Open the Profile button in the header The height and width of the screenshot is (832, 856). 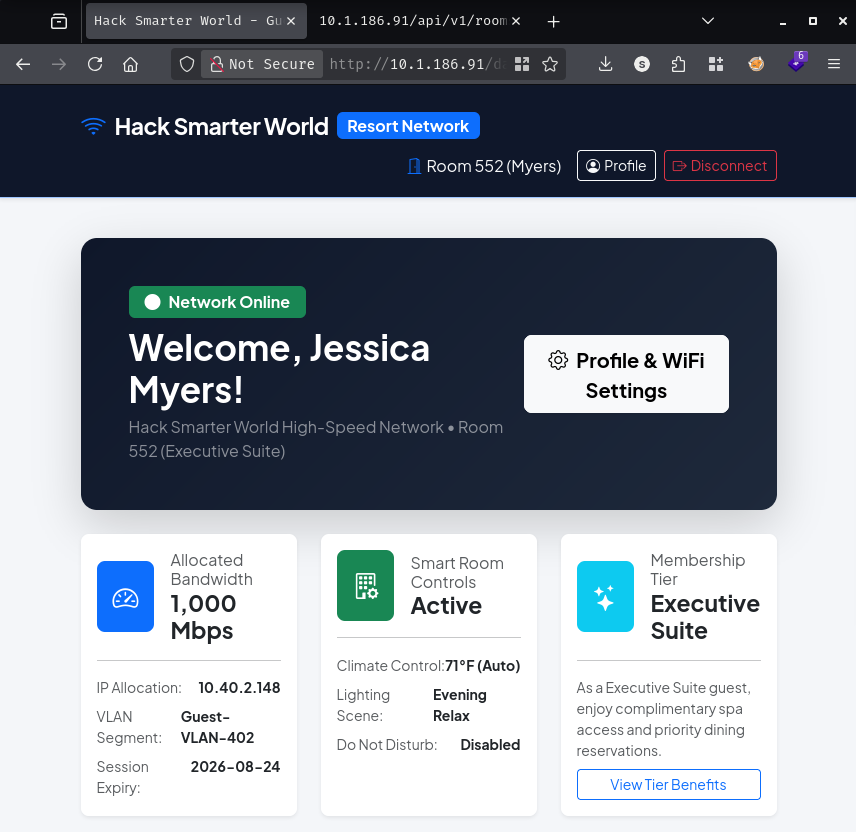tap(616, 165)
